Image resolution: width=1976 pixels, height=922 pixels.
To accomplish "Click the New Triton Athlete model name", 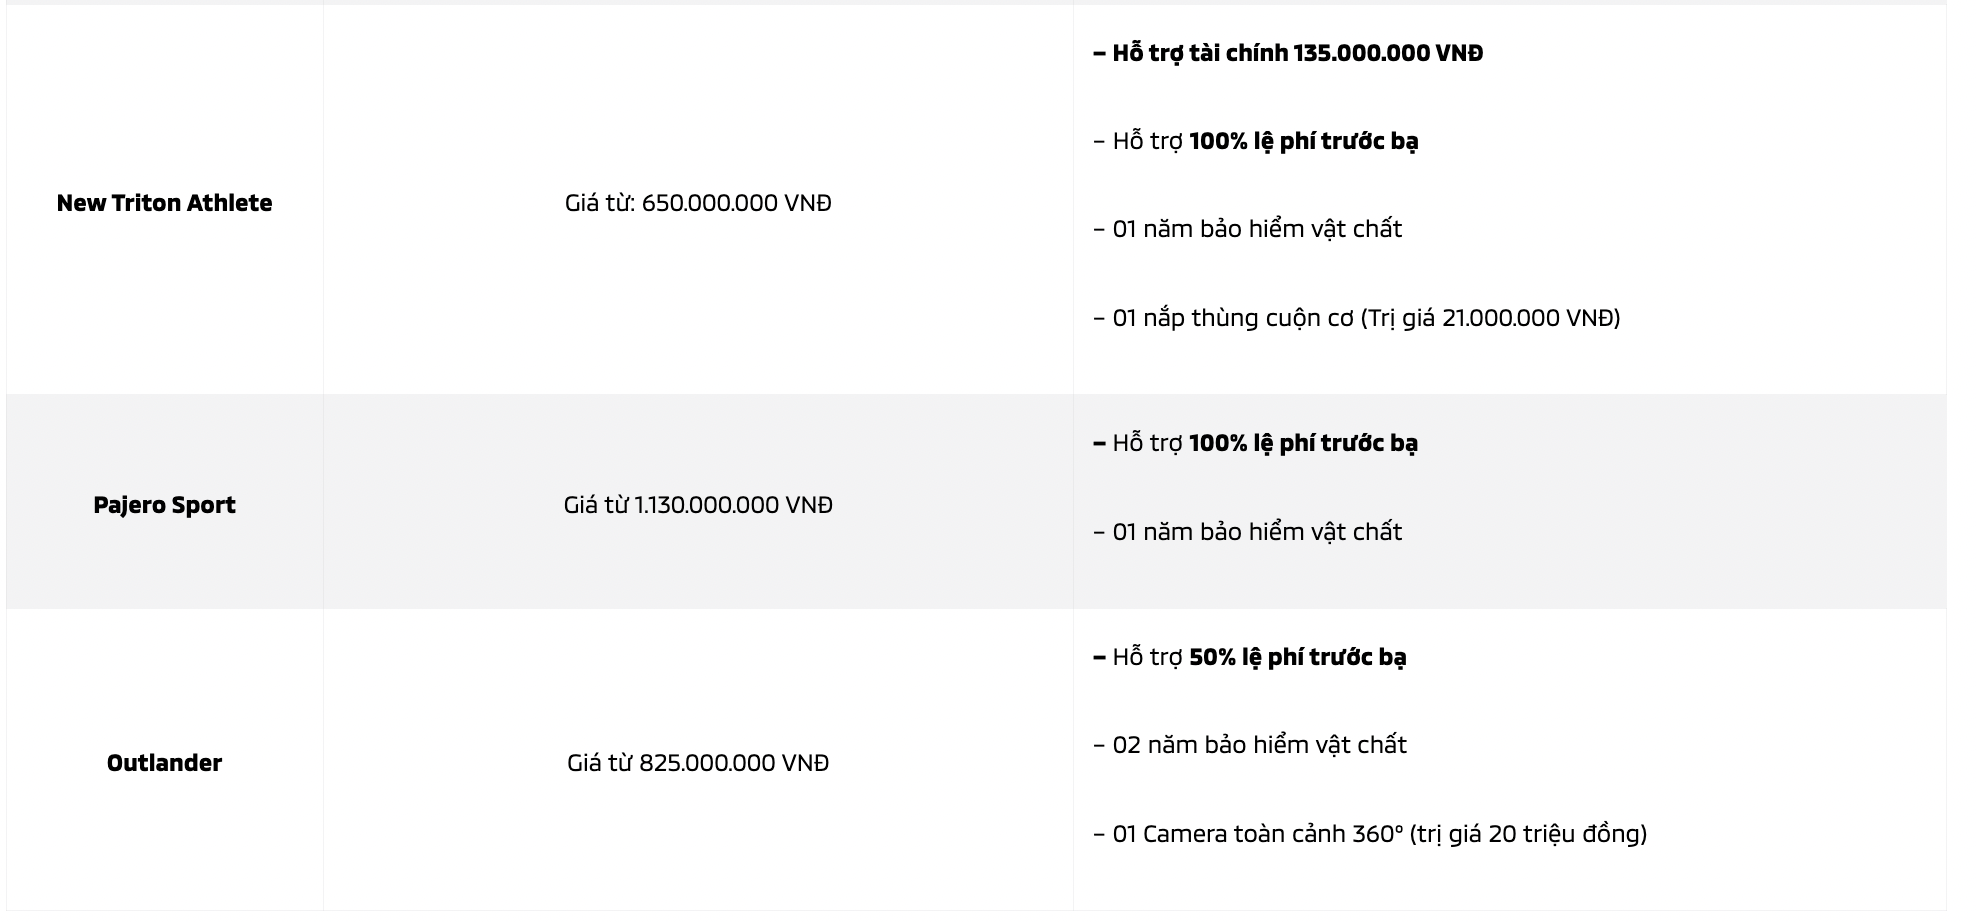I will tap(164, 203).
